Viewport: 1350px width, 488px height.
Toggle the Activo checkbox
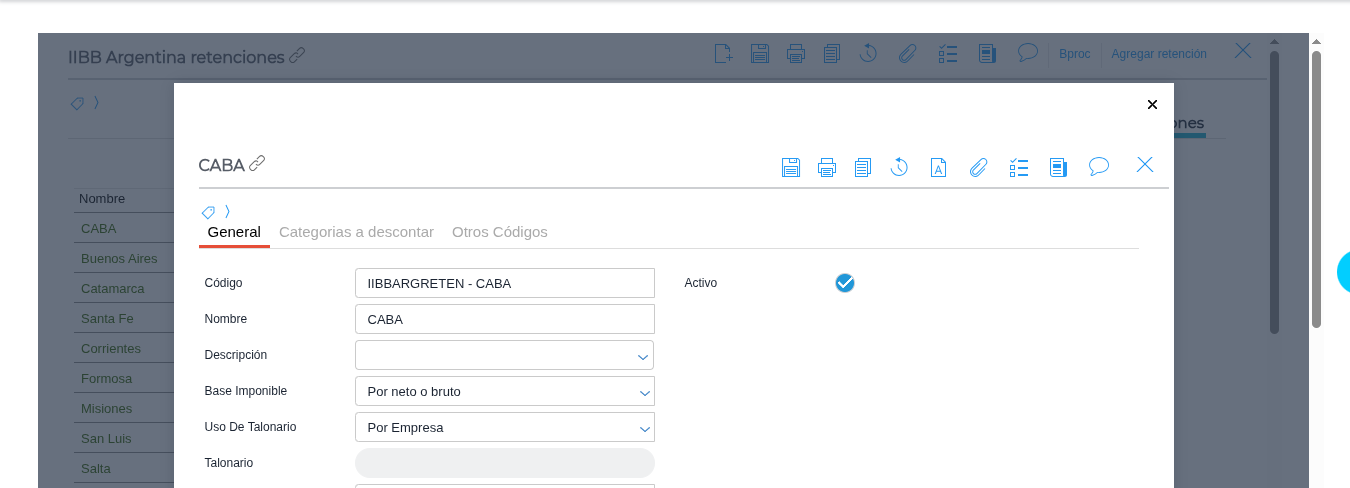tap(845, 283)
